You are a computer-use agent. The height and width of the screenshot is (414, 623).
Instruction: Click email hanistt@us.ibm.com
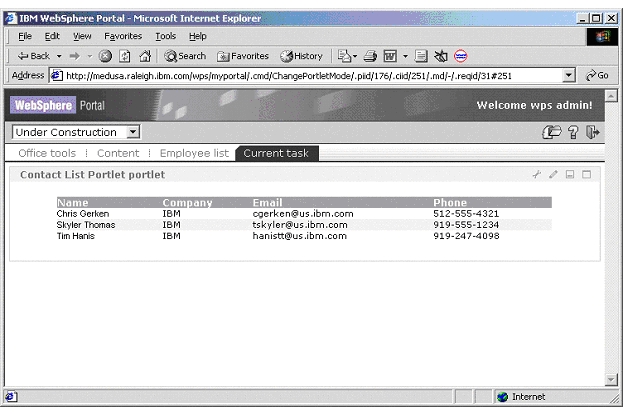pos(300,236)
